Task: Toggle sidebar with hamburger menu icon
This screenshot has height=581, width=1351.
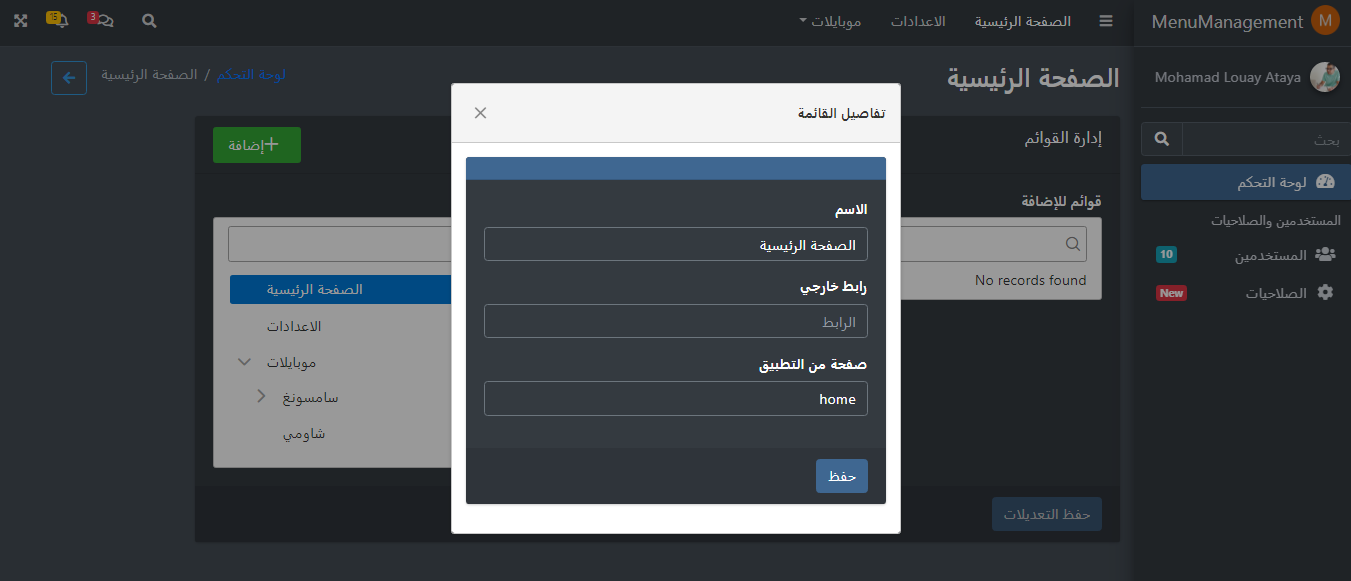Action: point(1105,21)
